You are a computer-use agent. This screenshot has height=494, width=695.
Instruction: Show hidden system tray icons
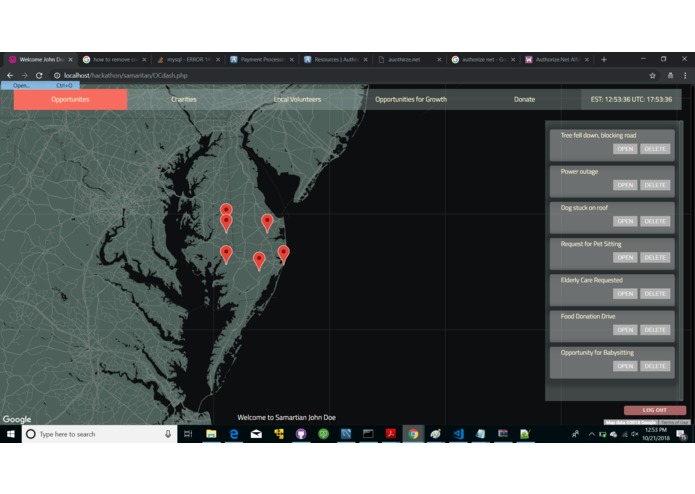tap(591, 434)
